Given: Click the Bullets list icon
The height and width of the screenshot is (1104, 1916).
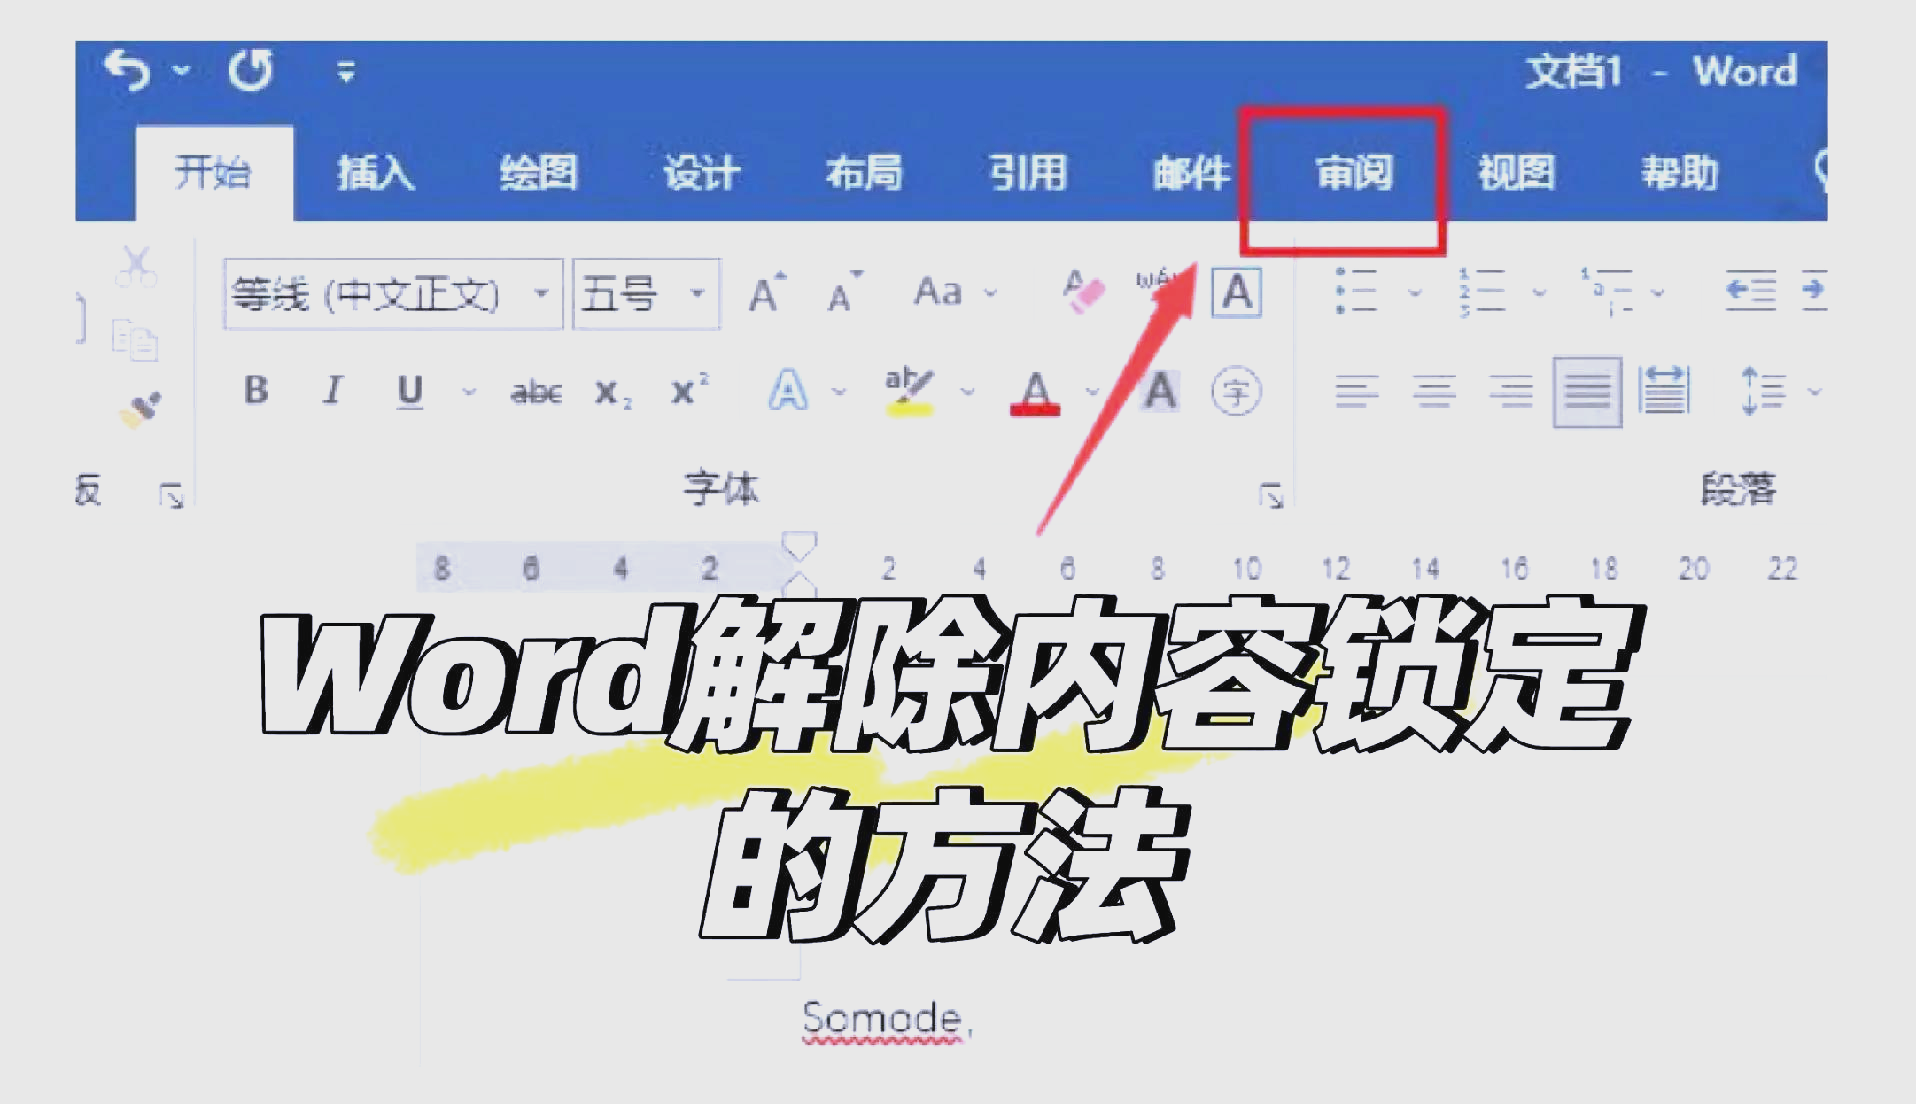Looking at the screenshot, I should pos(1356,292).
